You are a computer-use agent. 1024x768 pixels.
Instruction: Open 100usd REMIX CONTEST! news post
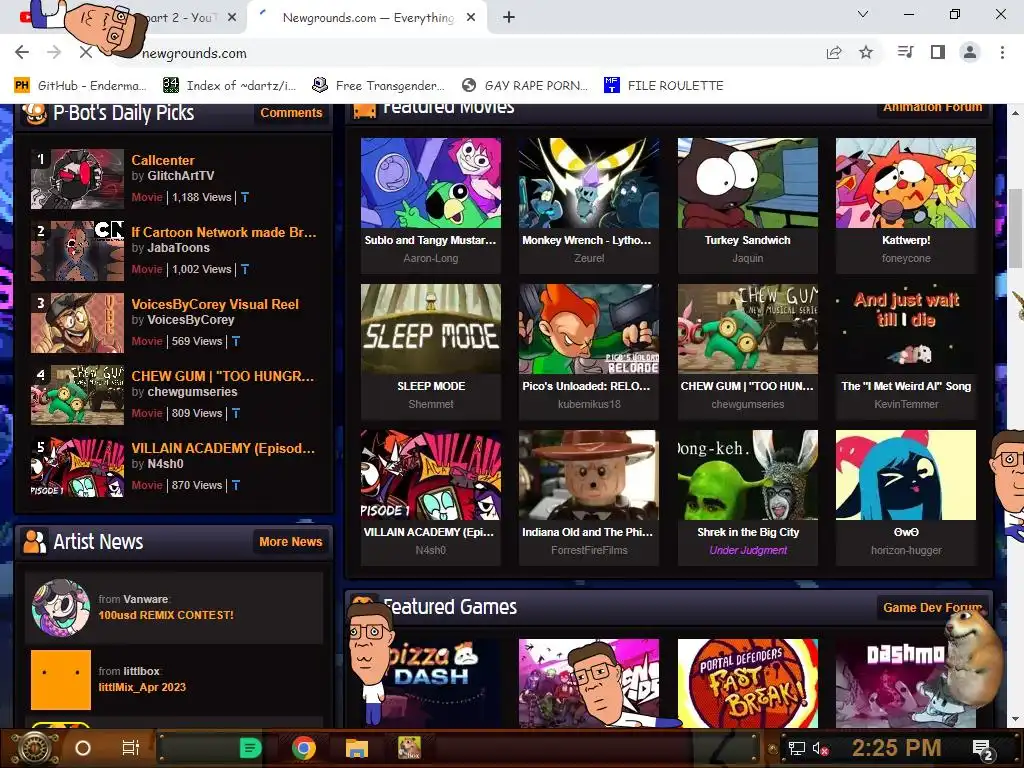[x=166, y=615]
